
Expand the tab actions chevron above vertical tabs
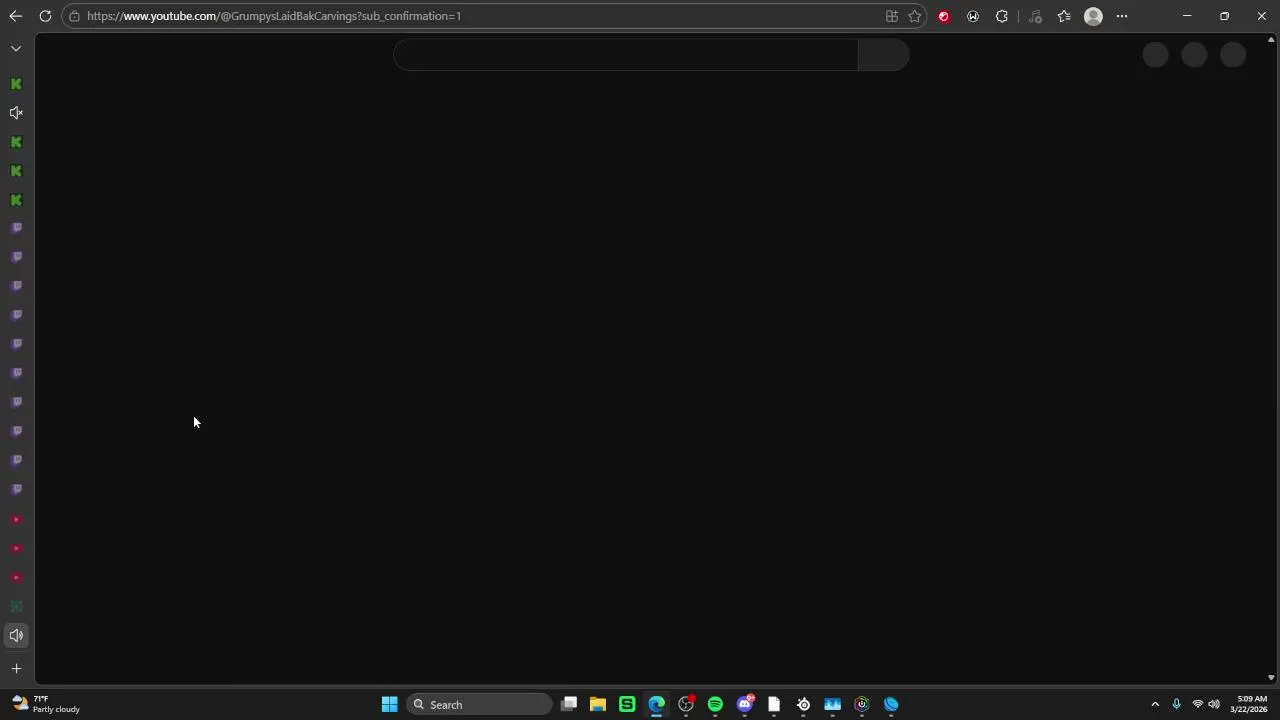tap(16, 48)
